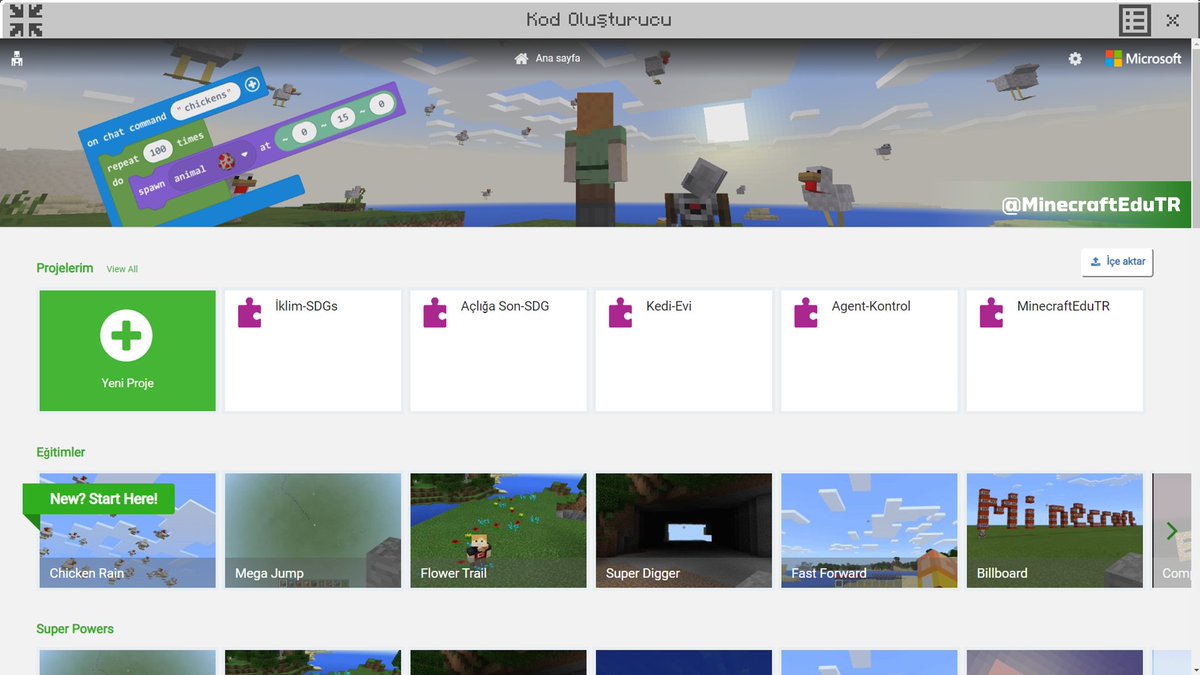Image resolution: width=1200 pixels, height=675 pixels.
Task: Open the Açlığa Son-SDG project card
Action: pyautogui.click(x=498, y=351)
